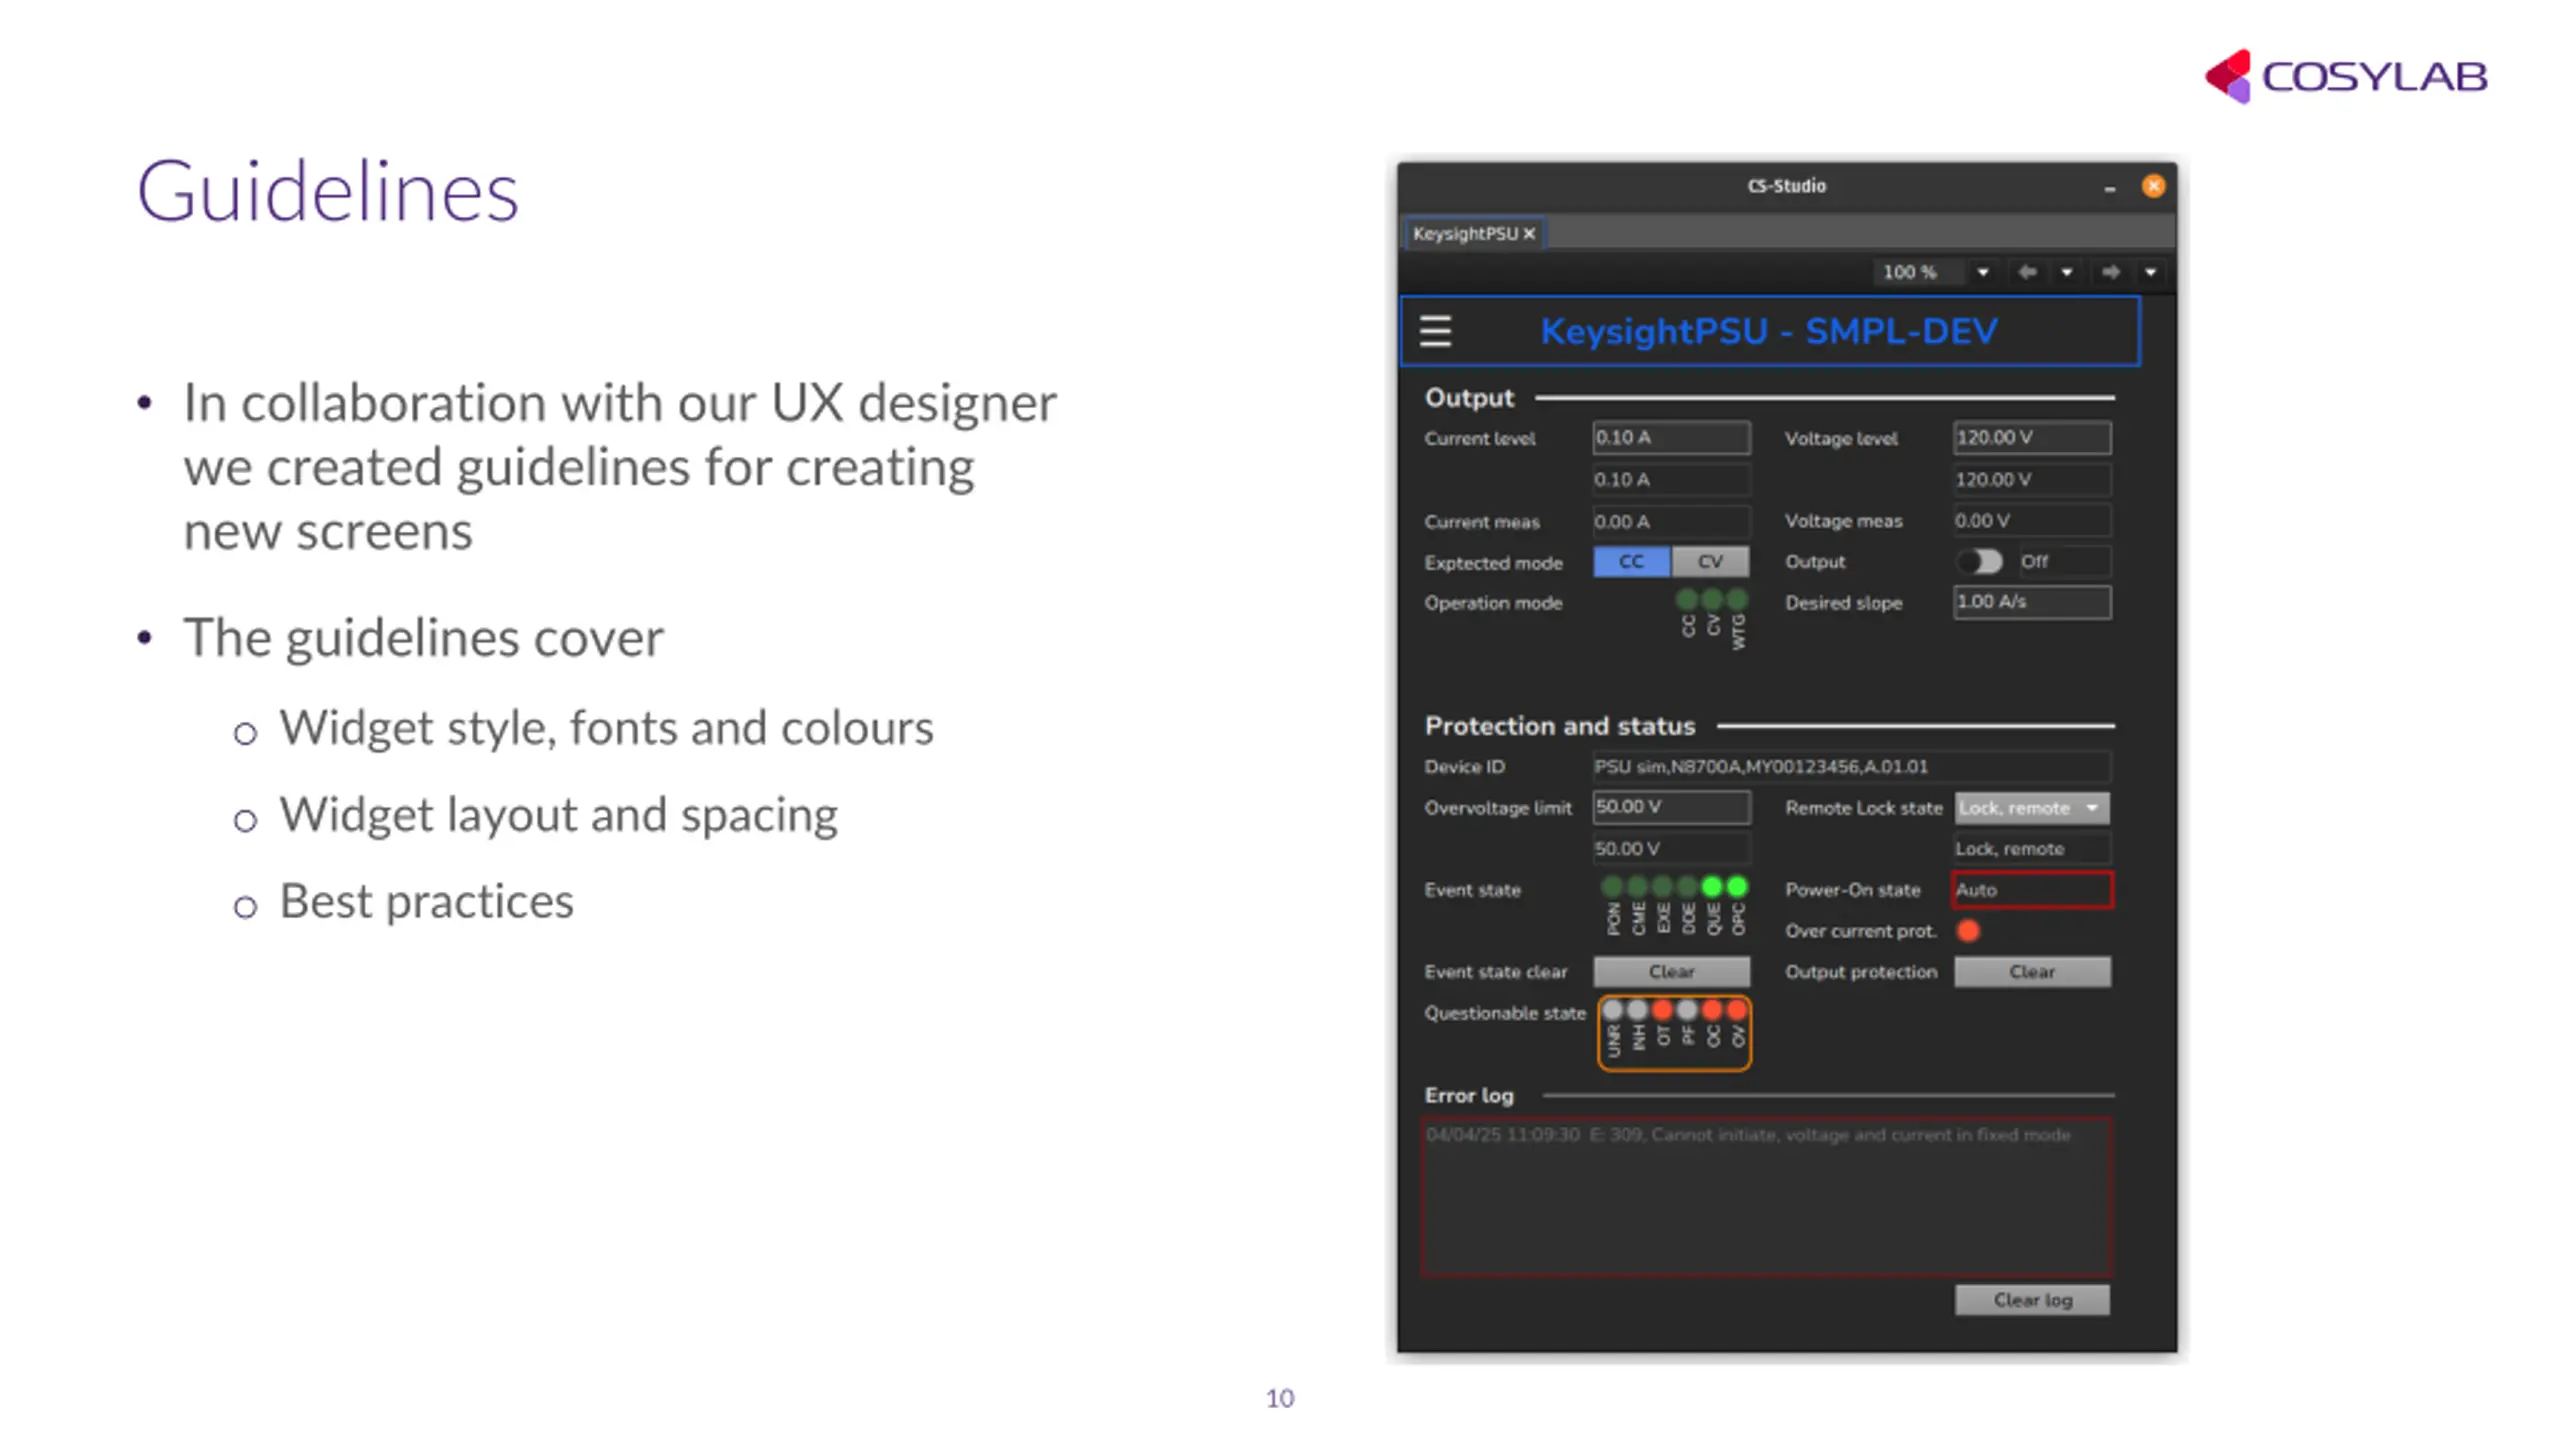Open the 100 % zoom dropdown
This screenshot has height=1440, width=2560.
click(1982, 272)
